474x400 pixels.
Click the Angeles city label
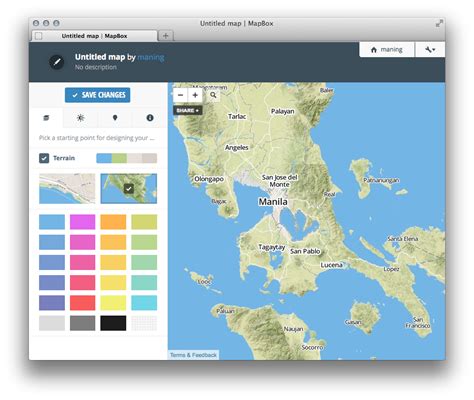click(x=237, y=147)
